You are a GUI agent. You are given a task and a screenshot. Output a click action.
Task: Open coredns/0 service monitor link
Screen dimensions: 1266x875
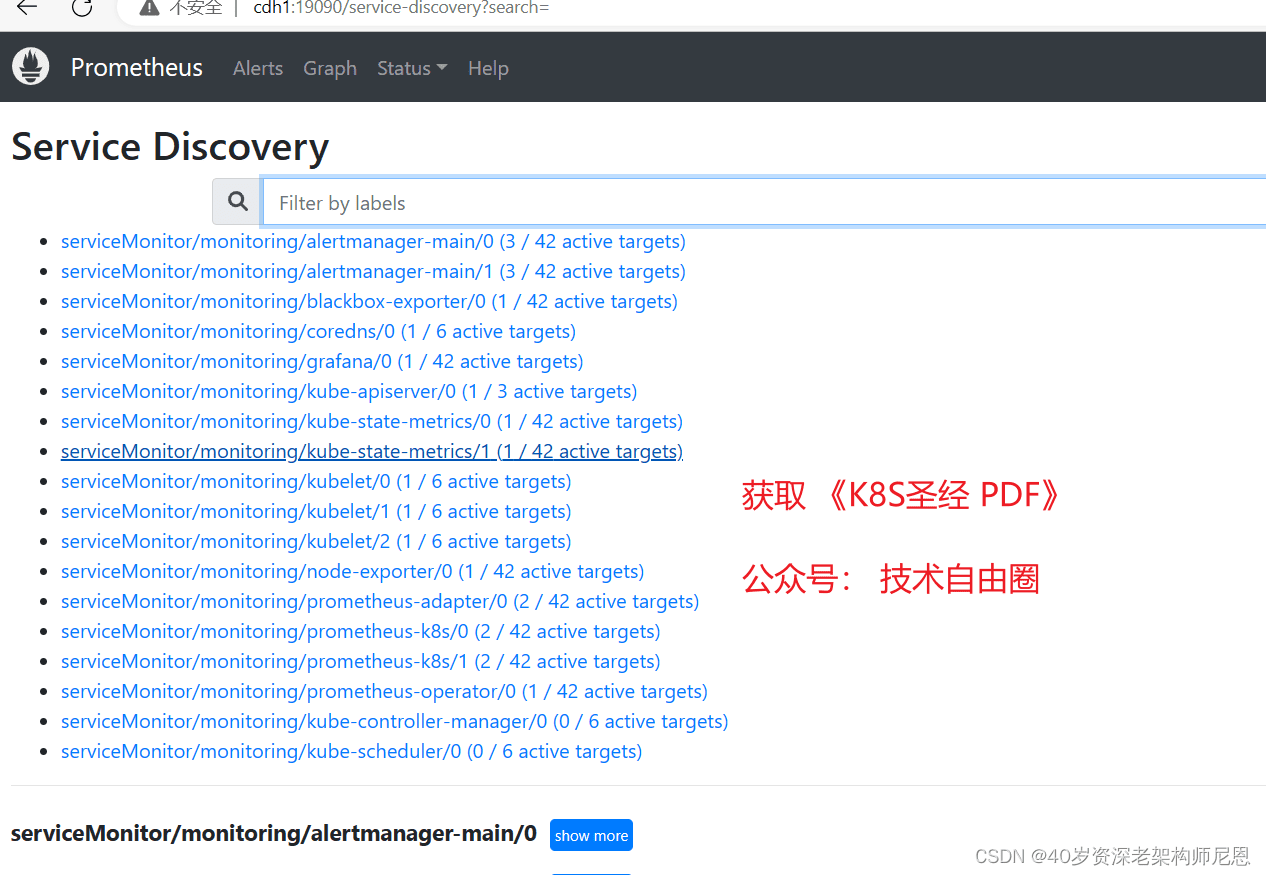click(318, 331)
